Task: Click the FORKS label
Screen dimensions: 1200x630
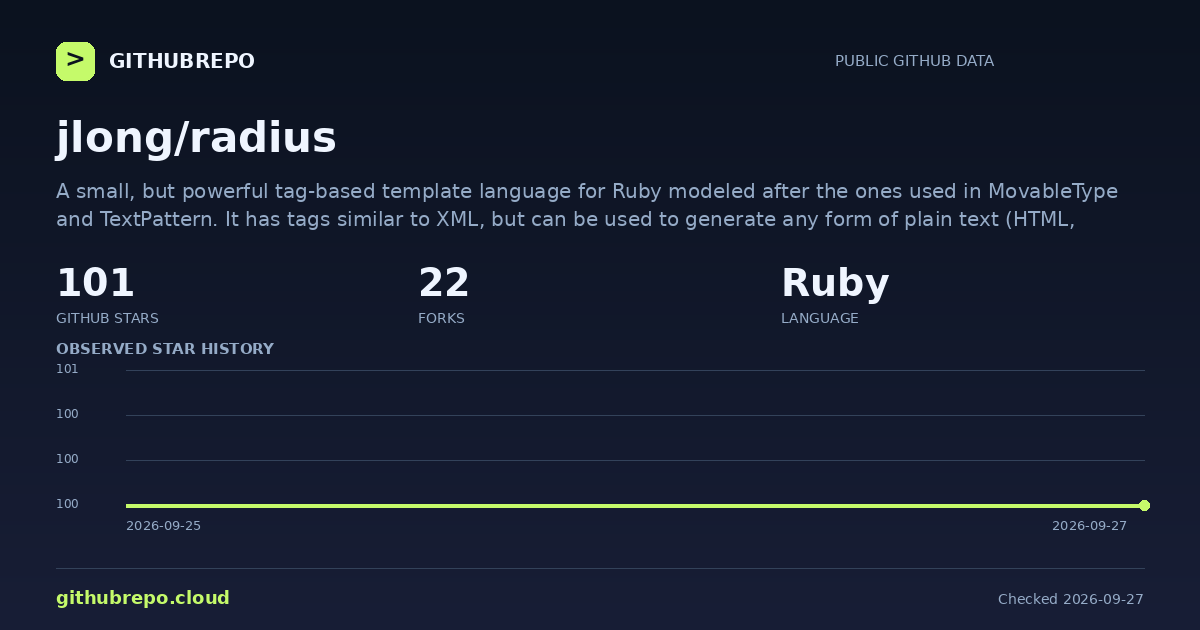Action: pyautogui.click(x=441, y=318)
